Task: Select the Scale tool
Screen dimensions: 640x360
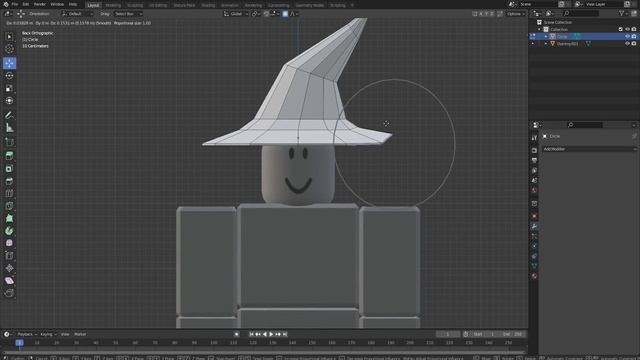Action: click(x=9, y=88)
